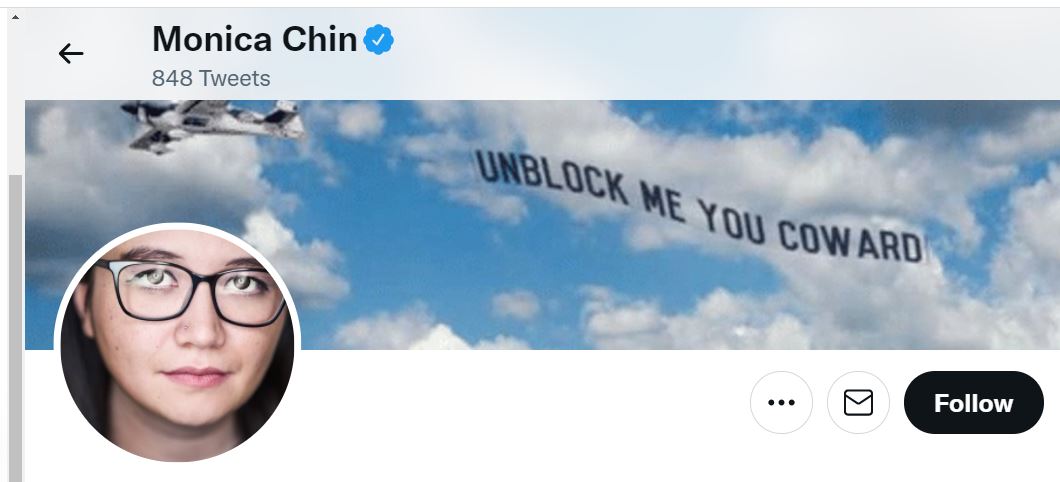Viewport: 1060px width, 482px height.
Task: Open the three-dots more options menu
Action: tap(781, 402)
